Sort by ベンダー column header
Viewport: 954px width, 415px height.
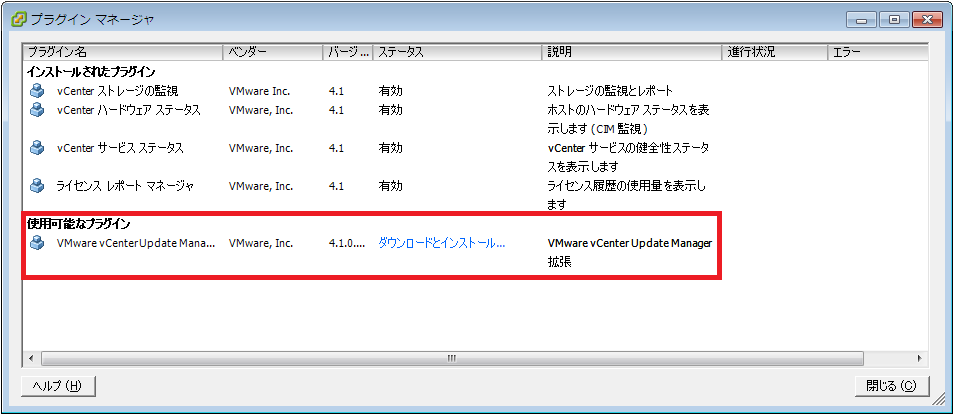273,52
